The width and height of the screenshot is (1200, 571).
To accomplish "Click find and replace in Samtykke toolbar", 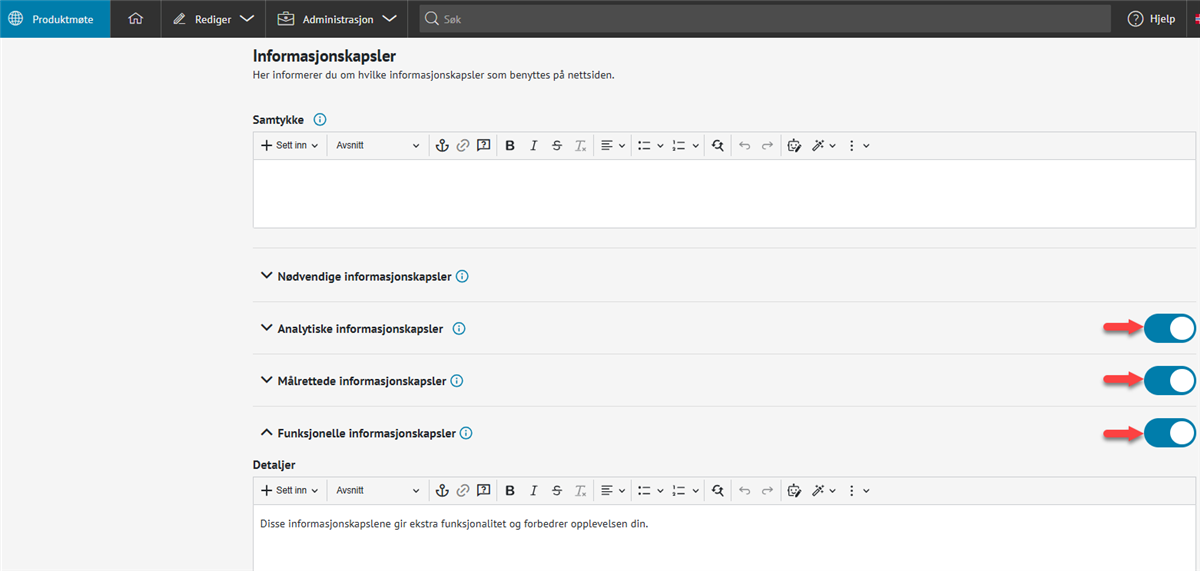I will click(x=717, y=146).
